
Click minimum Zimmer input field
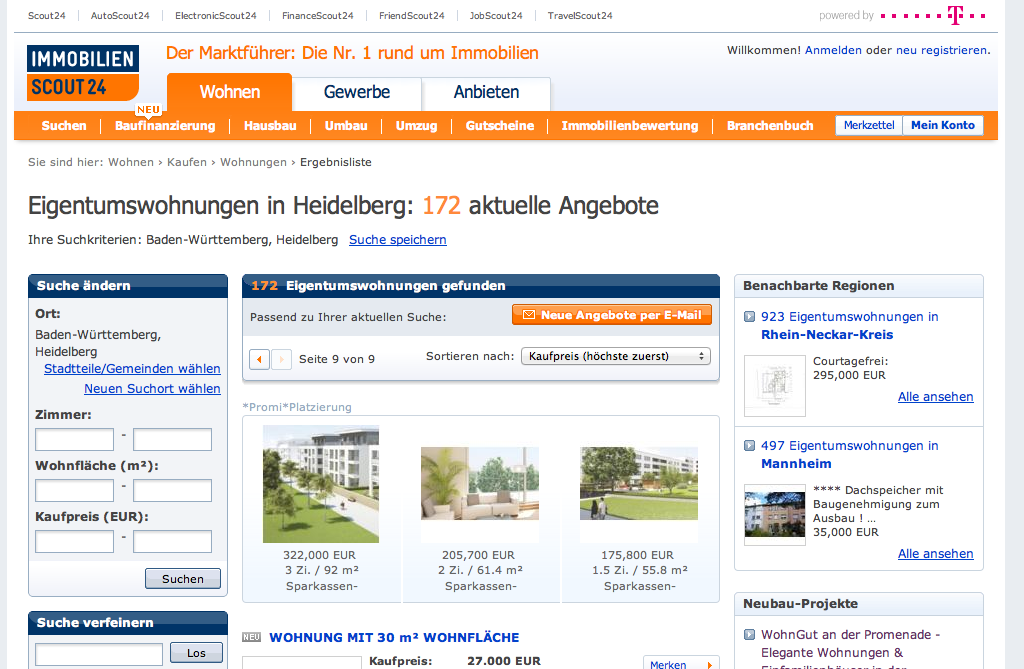coord(74,440)
